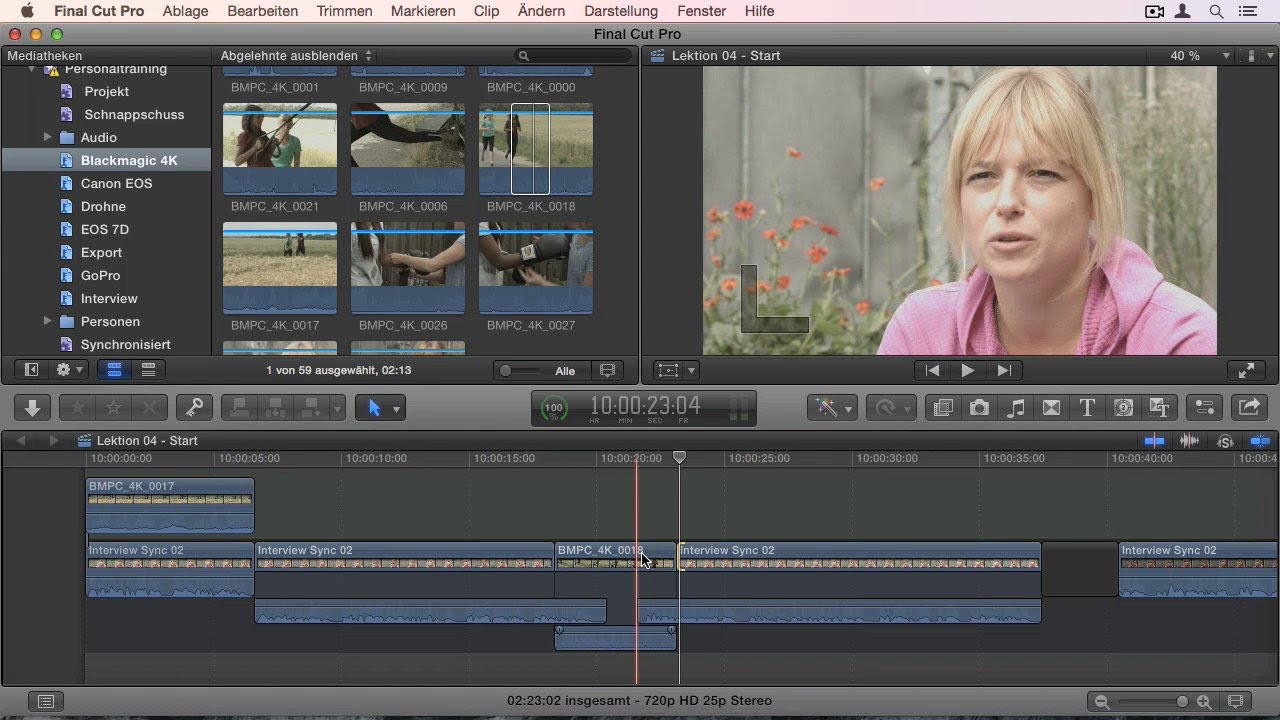Open the keyword editor key icon
The image size is (1280, 720).
(x=194, y=408)
